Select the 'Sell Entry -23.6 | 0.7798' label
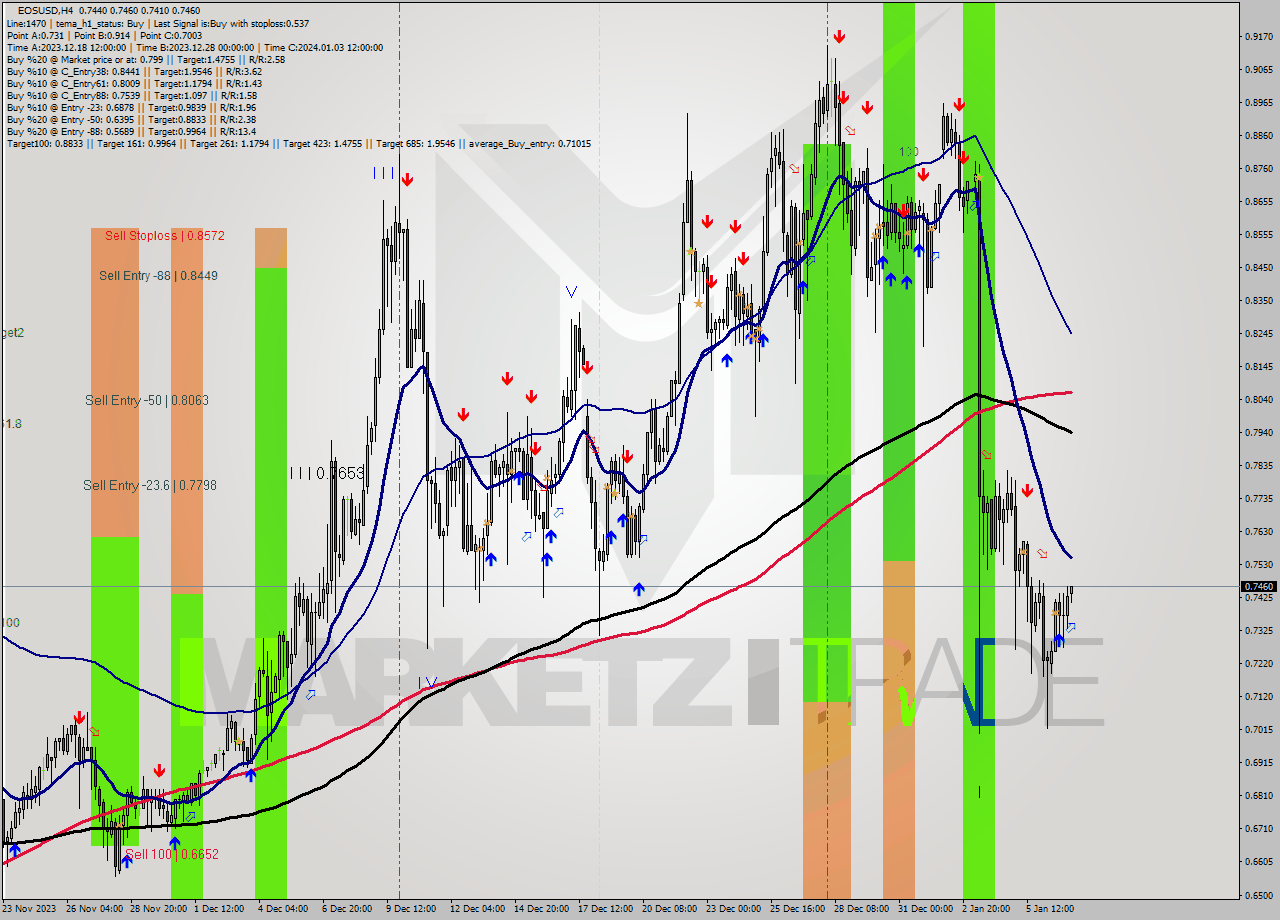 150,485
